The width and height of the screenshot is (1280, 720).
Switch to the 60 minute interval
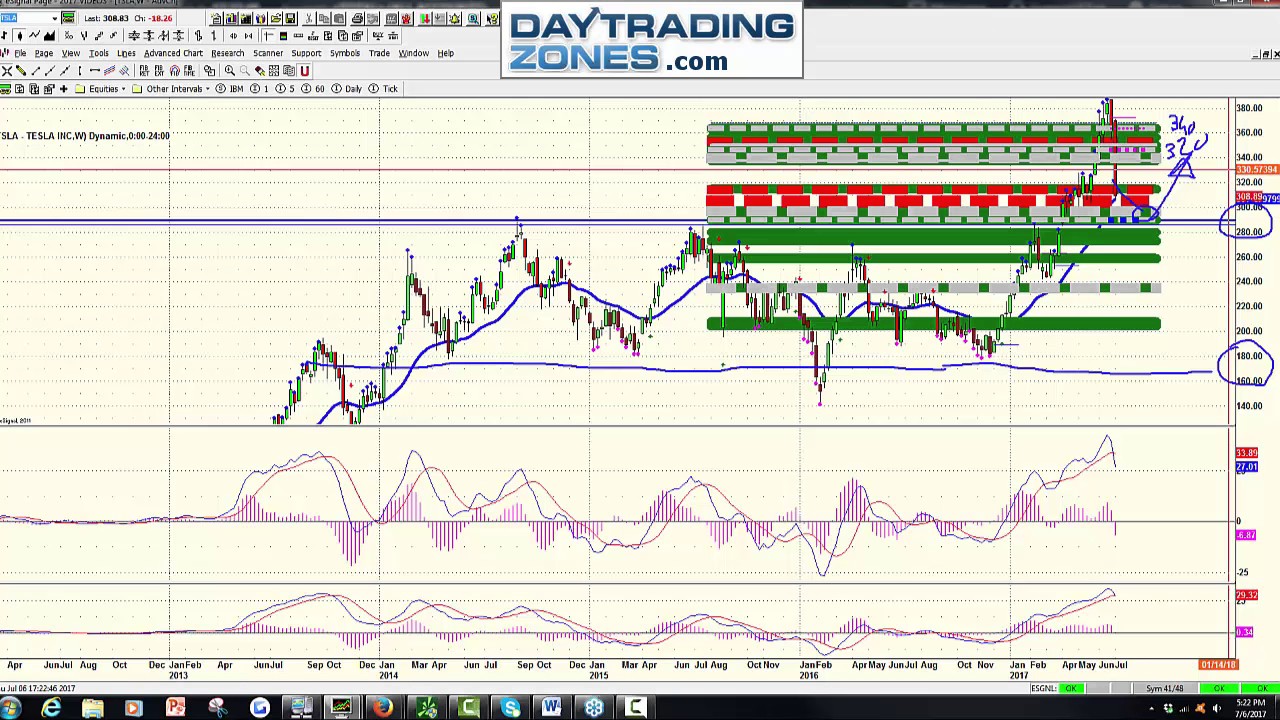coord(313,89)
